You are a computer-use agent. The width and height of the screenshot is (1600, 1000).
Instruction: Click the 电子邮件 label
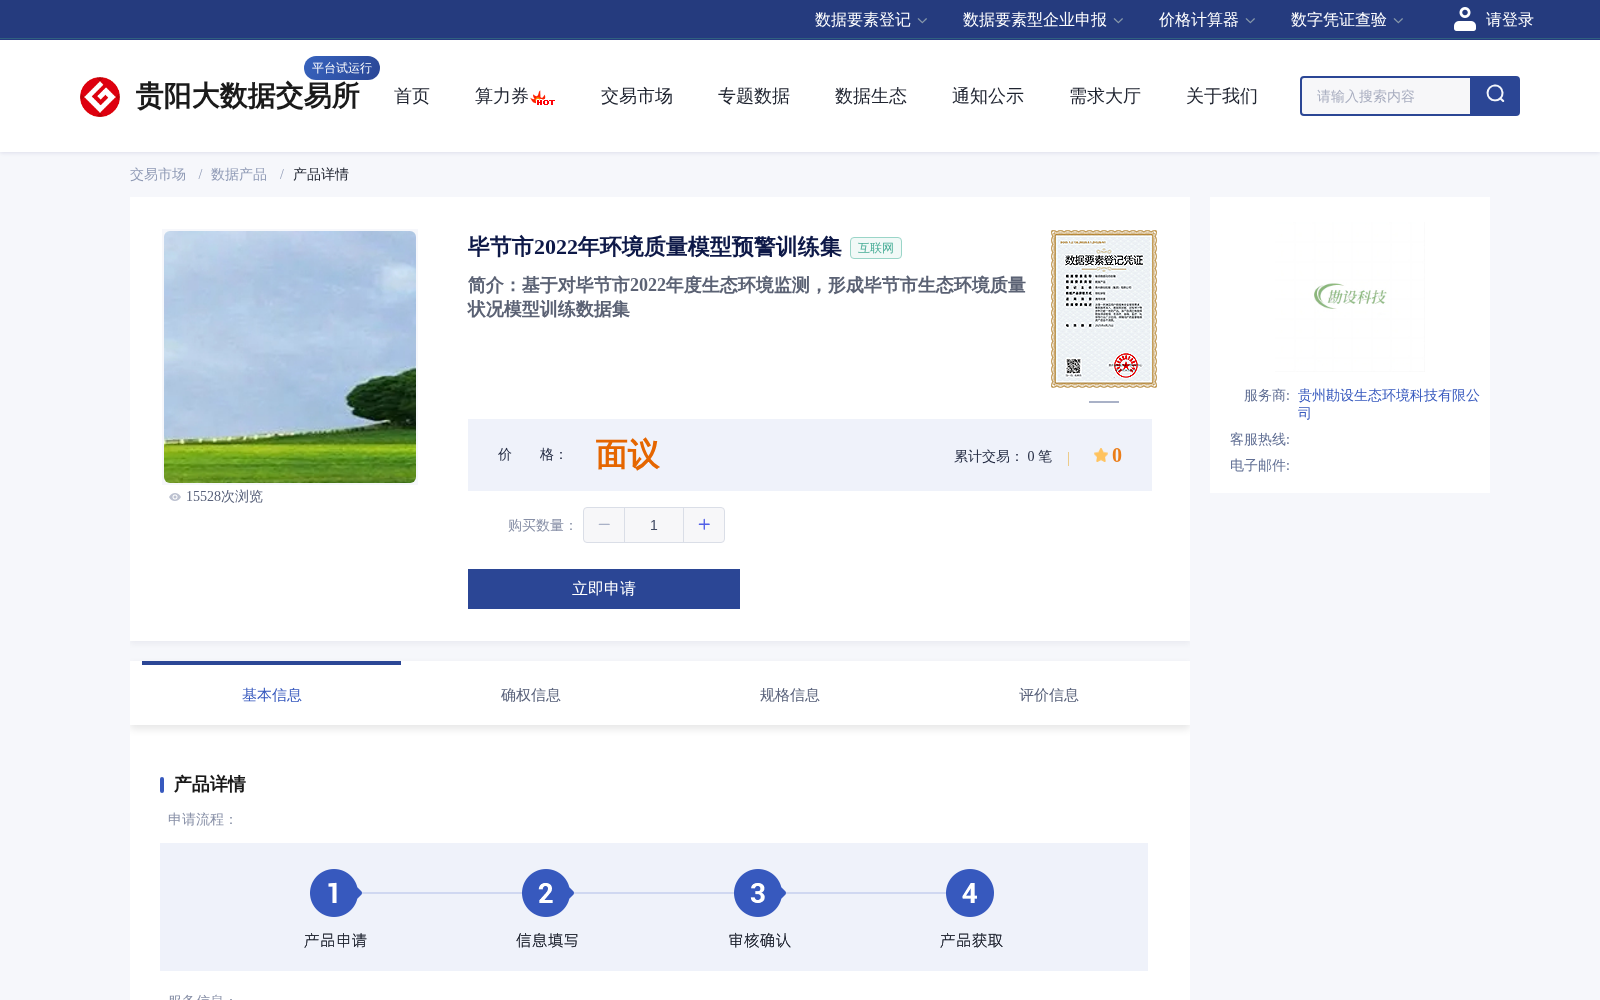coord(1260,465)
